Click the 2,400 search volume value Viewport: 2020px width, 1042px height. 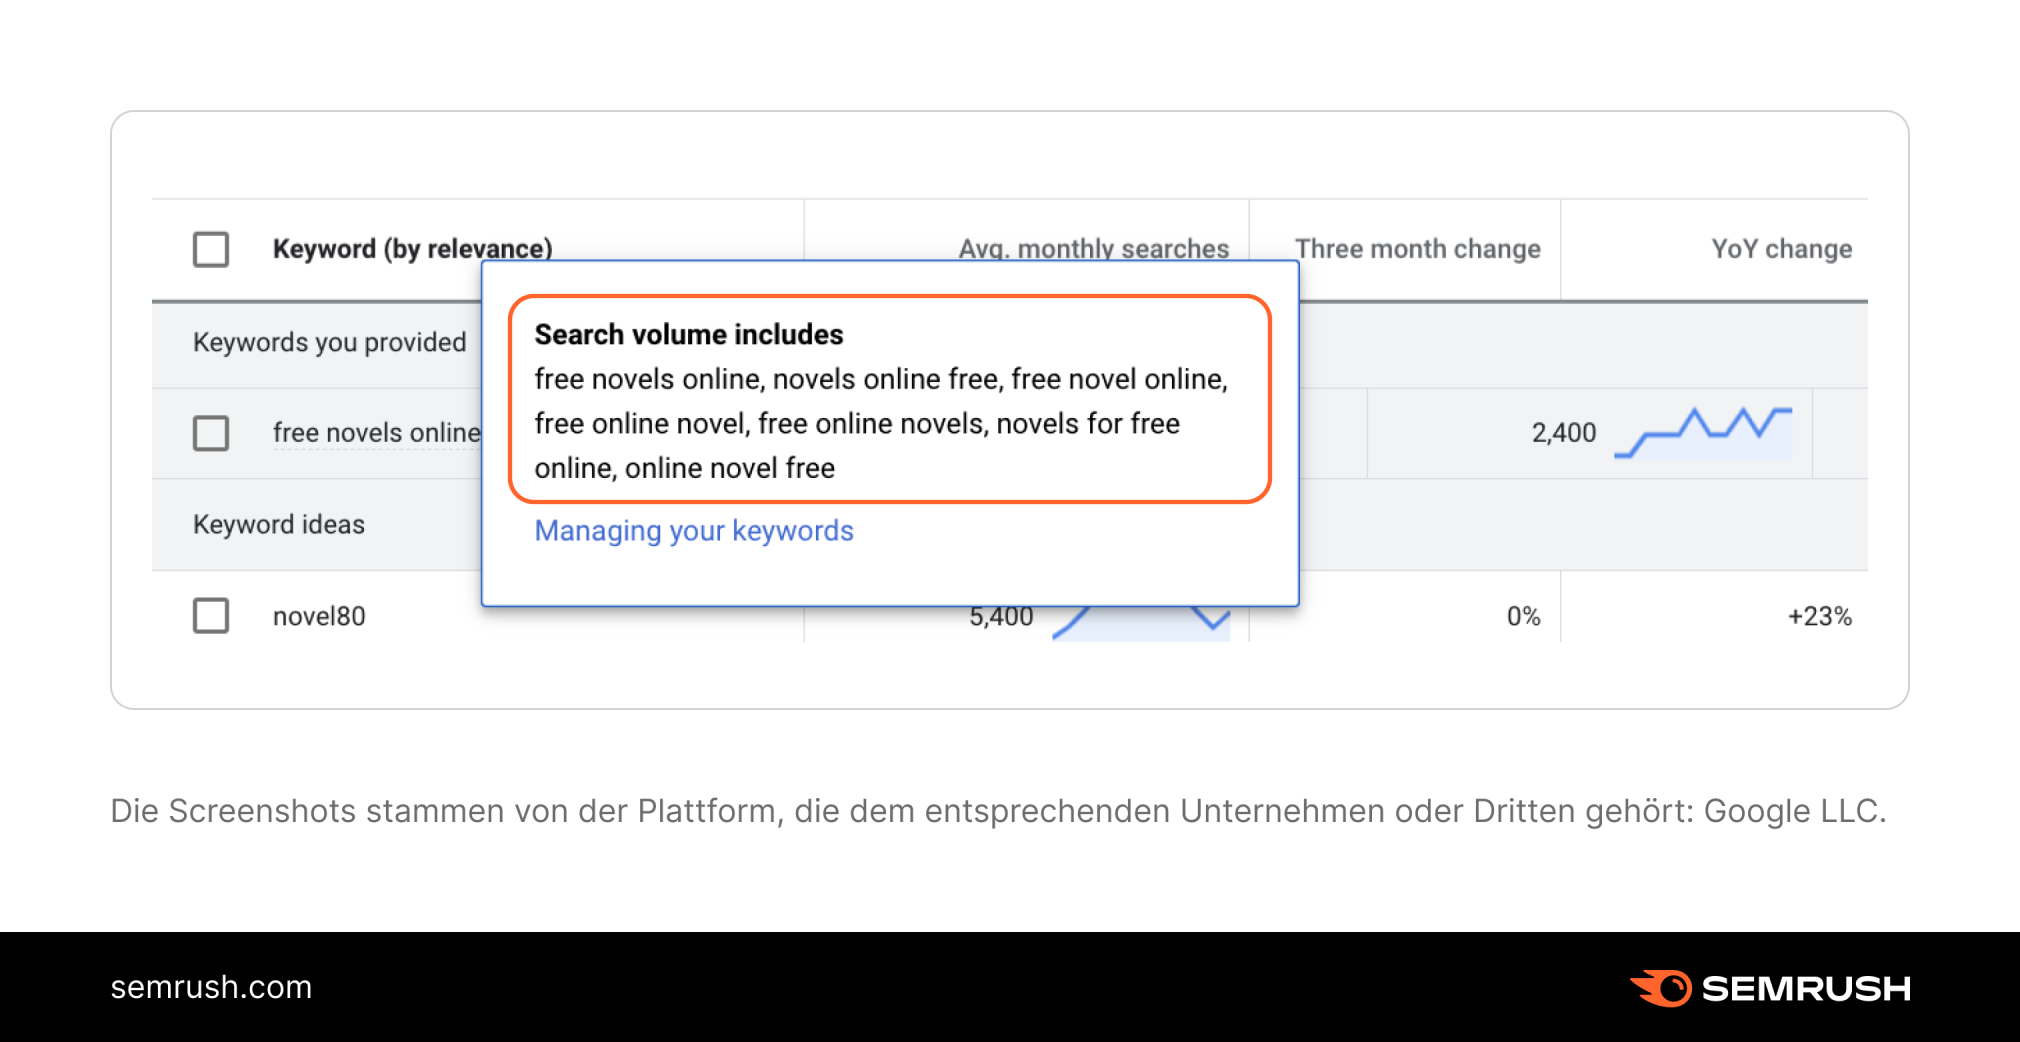pyautogui.click(x=1564, y=433)
